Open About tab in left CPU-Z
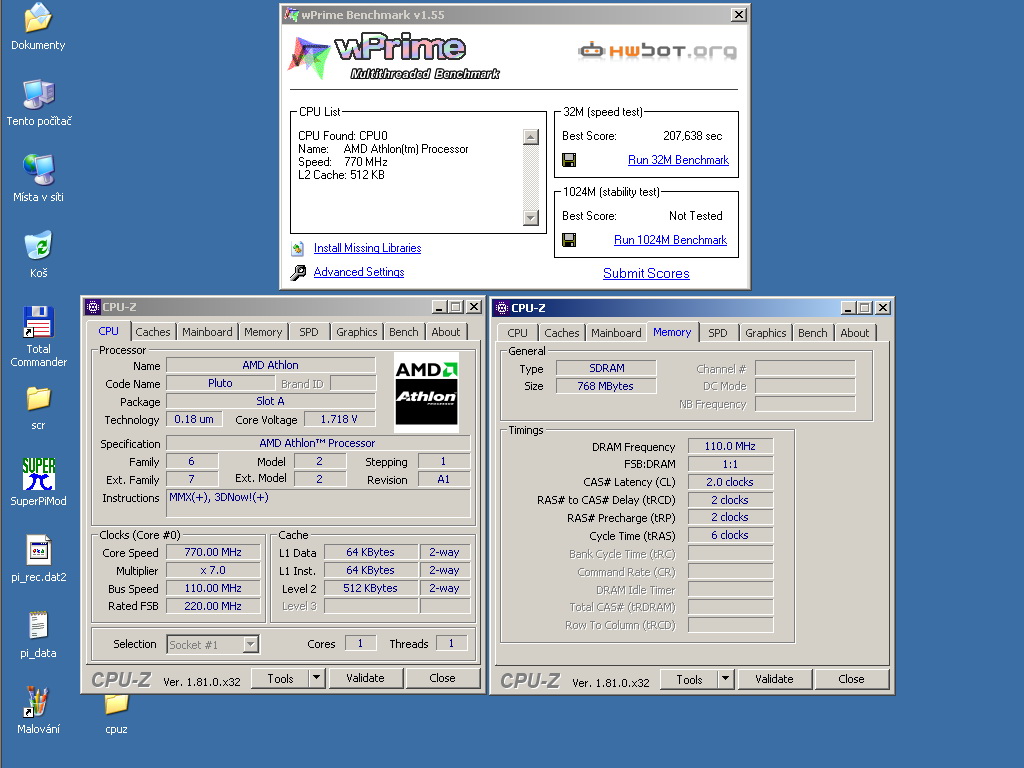The height and width of the screenshot is (768, 1024). click(x=445, y=332)
